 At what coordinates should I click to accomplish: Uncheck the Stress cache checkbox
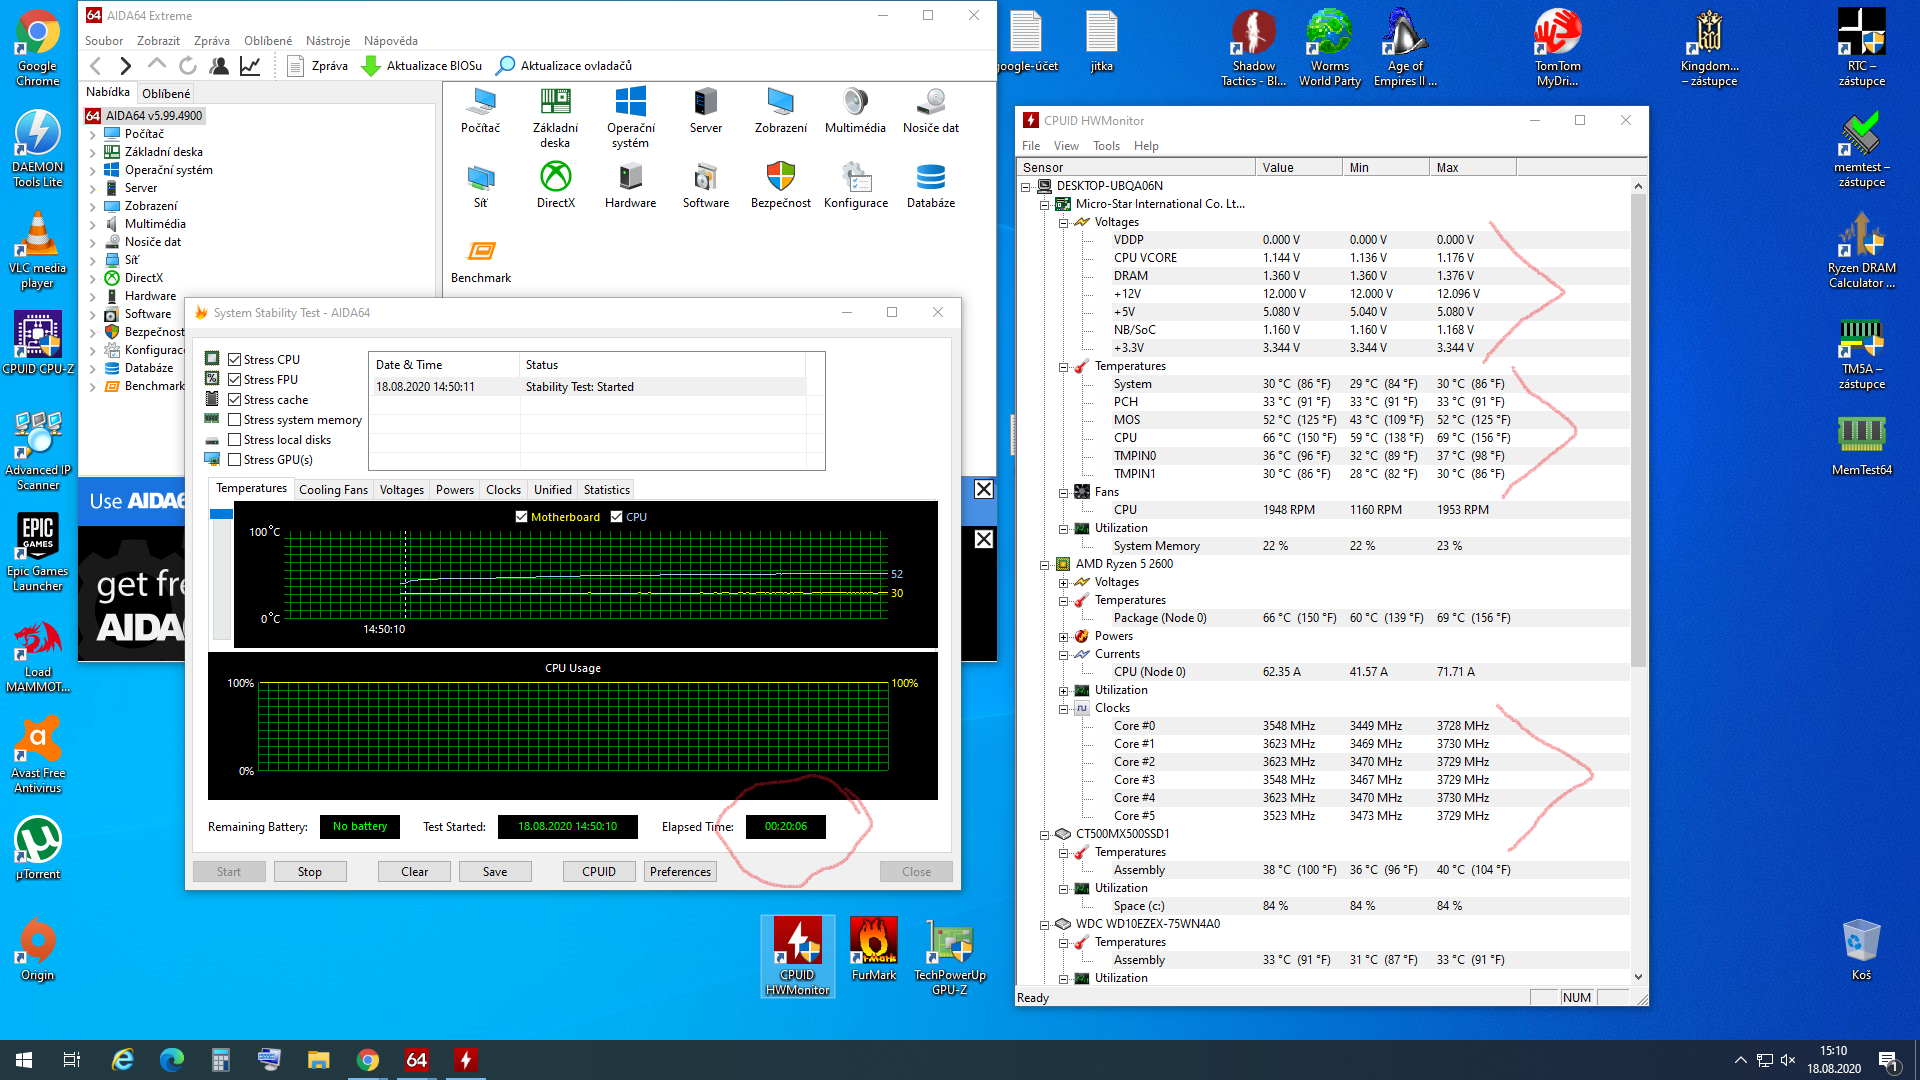coord(234,400)
